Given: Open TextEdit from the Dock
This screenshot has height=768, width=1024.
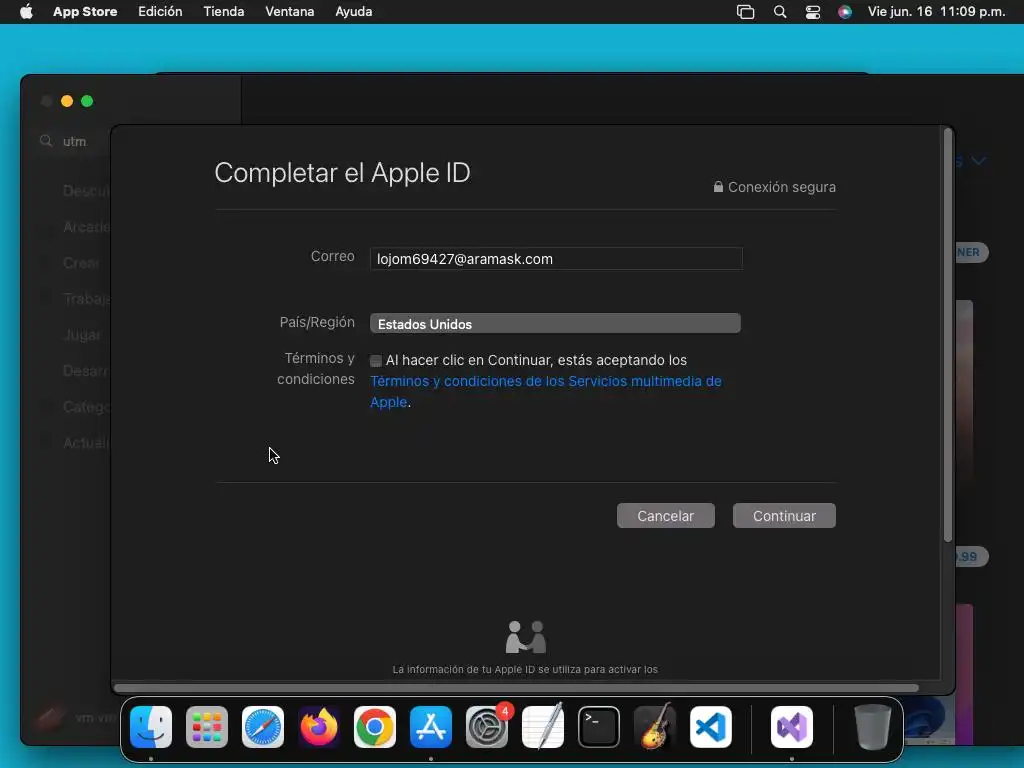Looking at the screenshot, I should [x=543, y=727].
